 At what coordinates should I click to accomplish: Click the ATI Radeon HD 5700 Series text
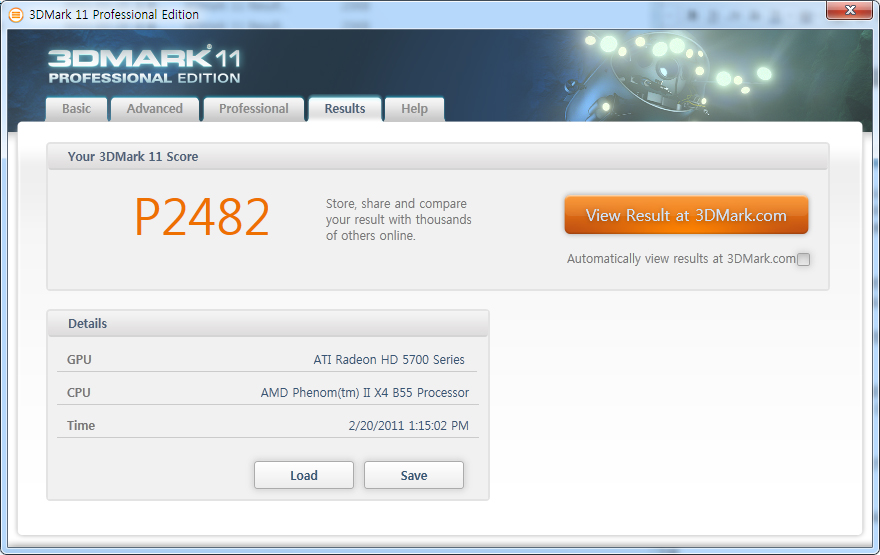pos(389,360)
